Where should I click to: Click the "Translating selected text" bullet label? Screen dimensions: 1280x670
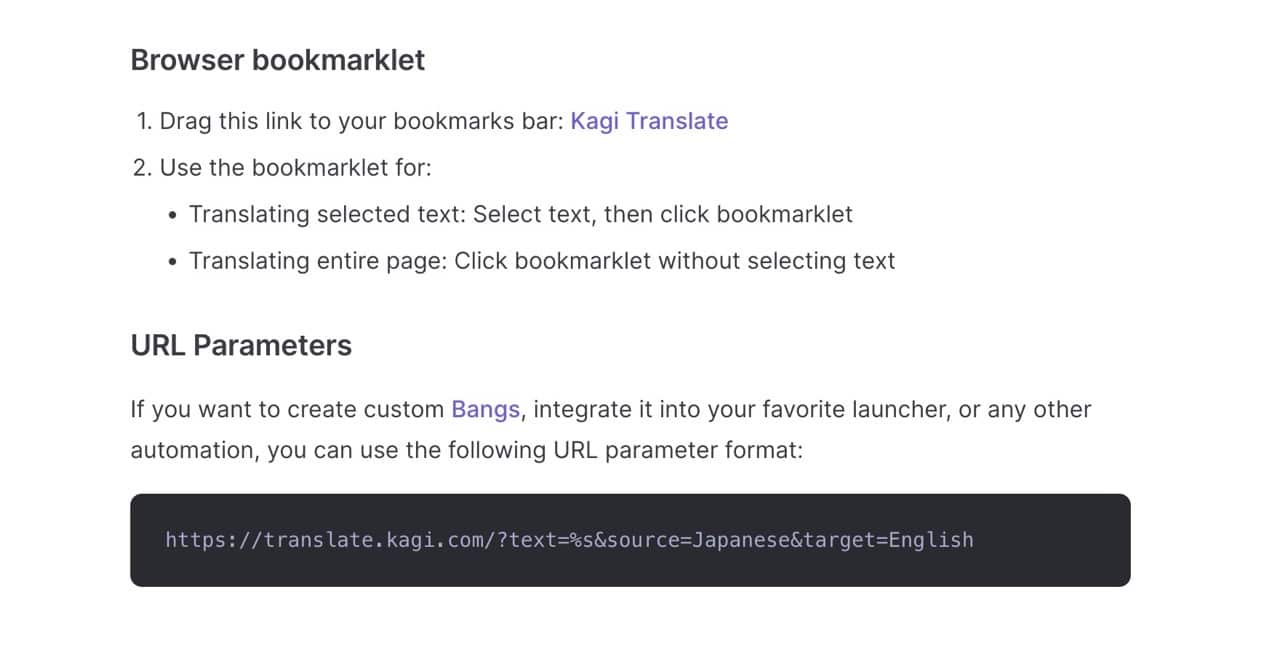pyautogui.click(x=328, y=214)
